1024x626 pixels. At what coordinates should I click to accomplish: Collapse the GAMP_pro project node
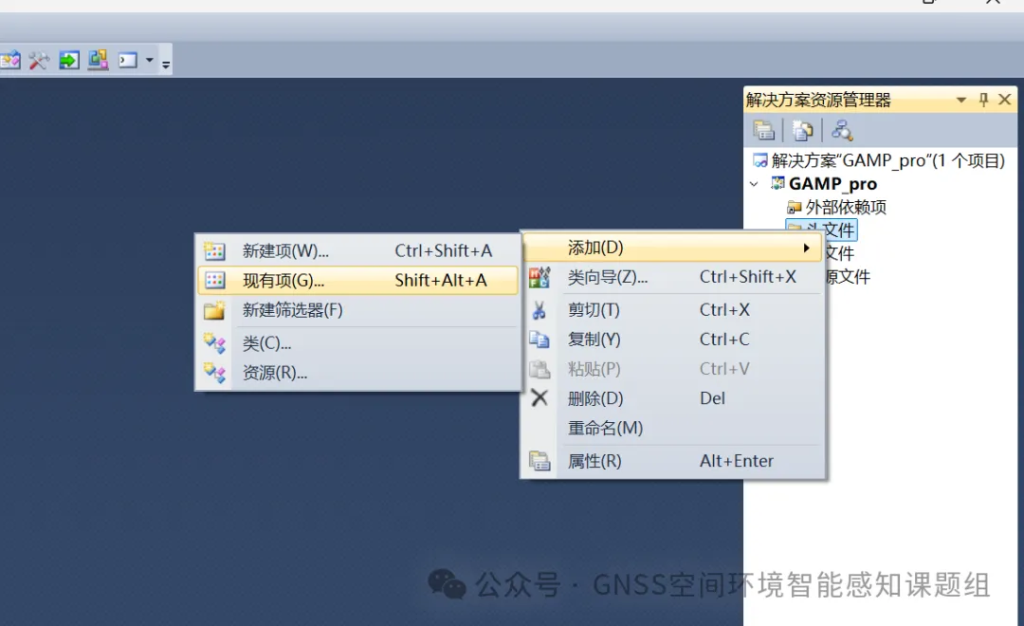point(754,184)
